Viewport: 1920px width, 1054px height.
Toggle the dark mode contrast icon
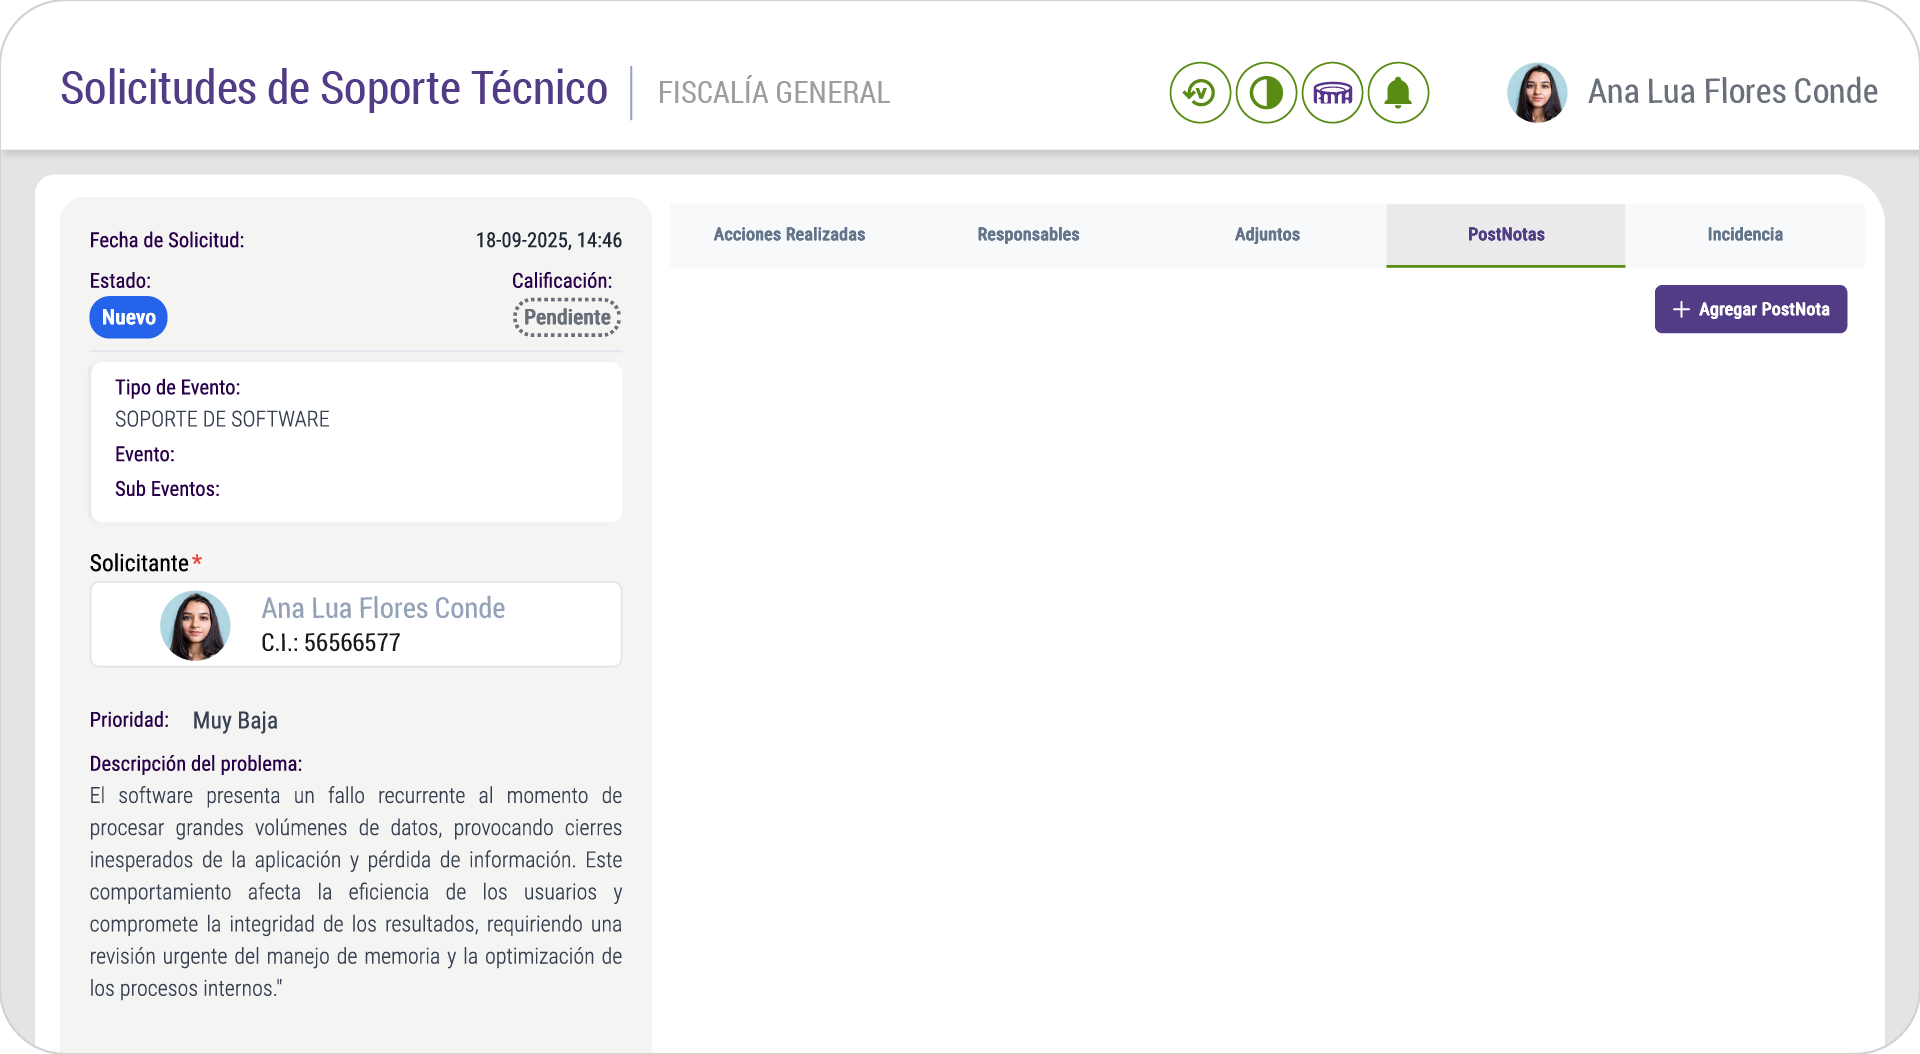(1265, 92)
